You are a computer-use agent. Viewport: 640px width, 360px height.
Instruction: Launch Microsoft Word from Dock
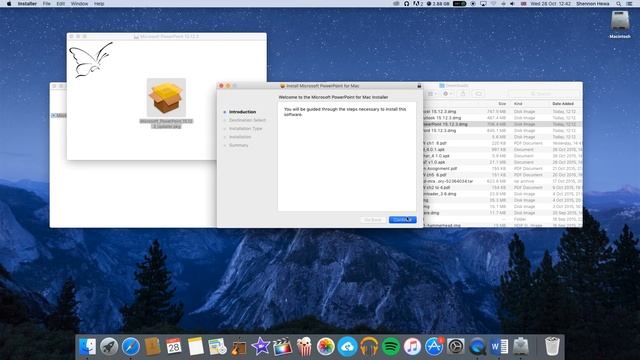pos(499,347)
